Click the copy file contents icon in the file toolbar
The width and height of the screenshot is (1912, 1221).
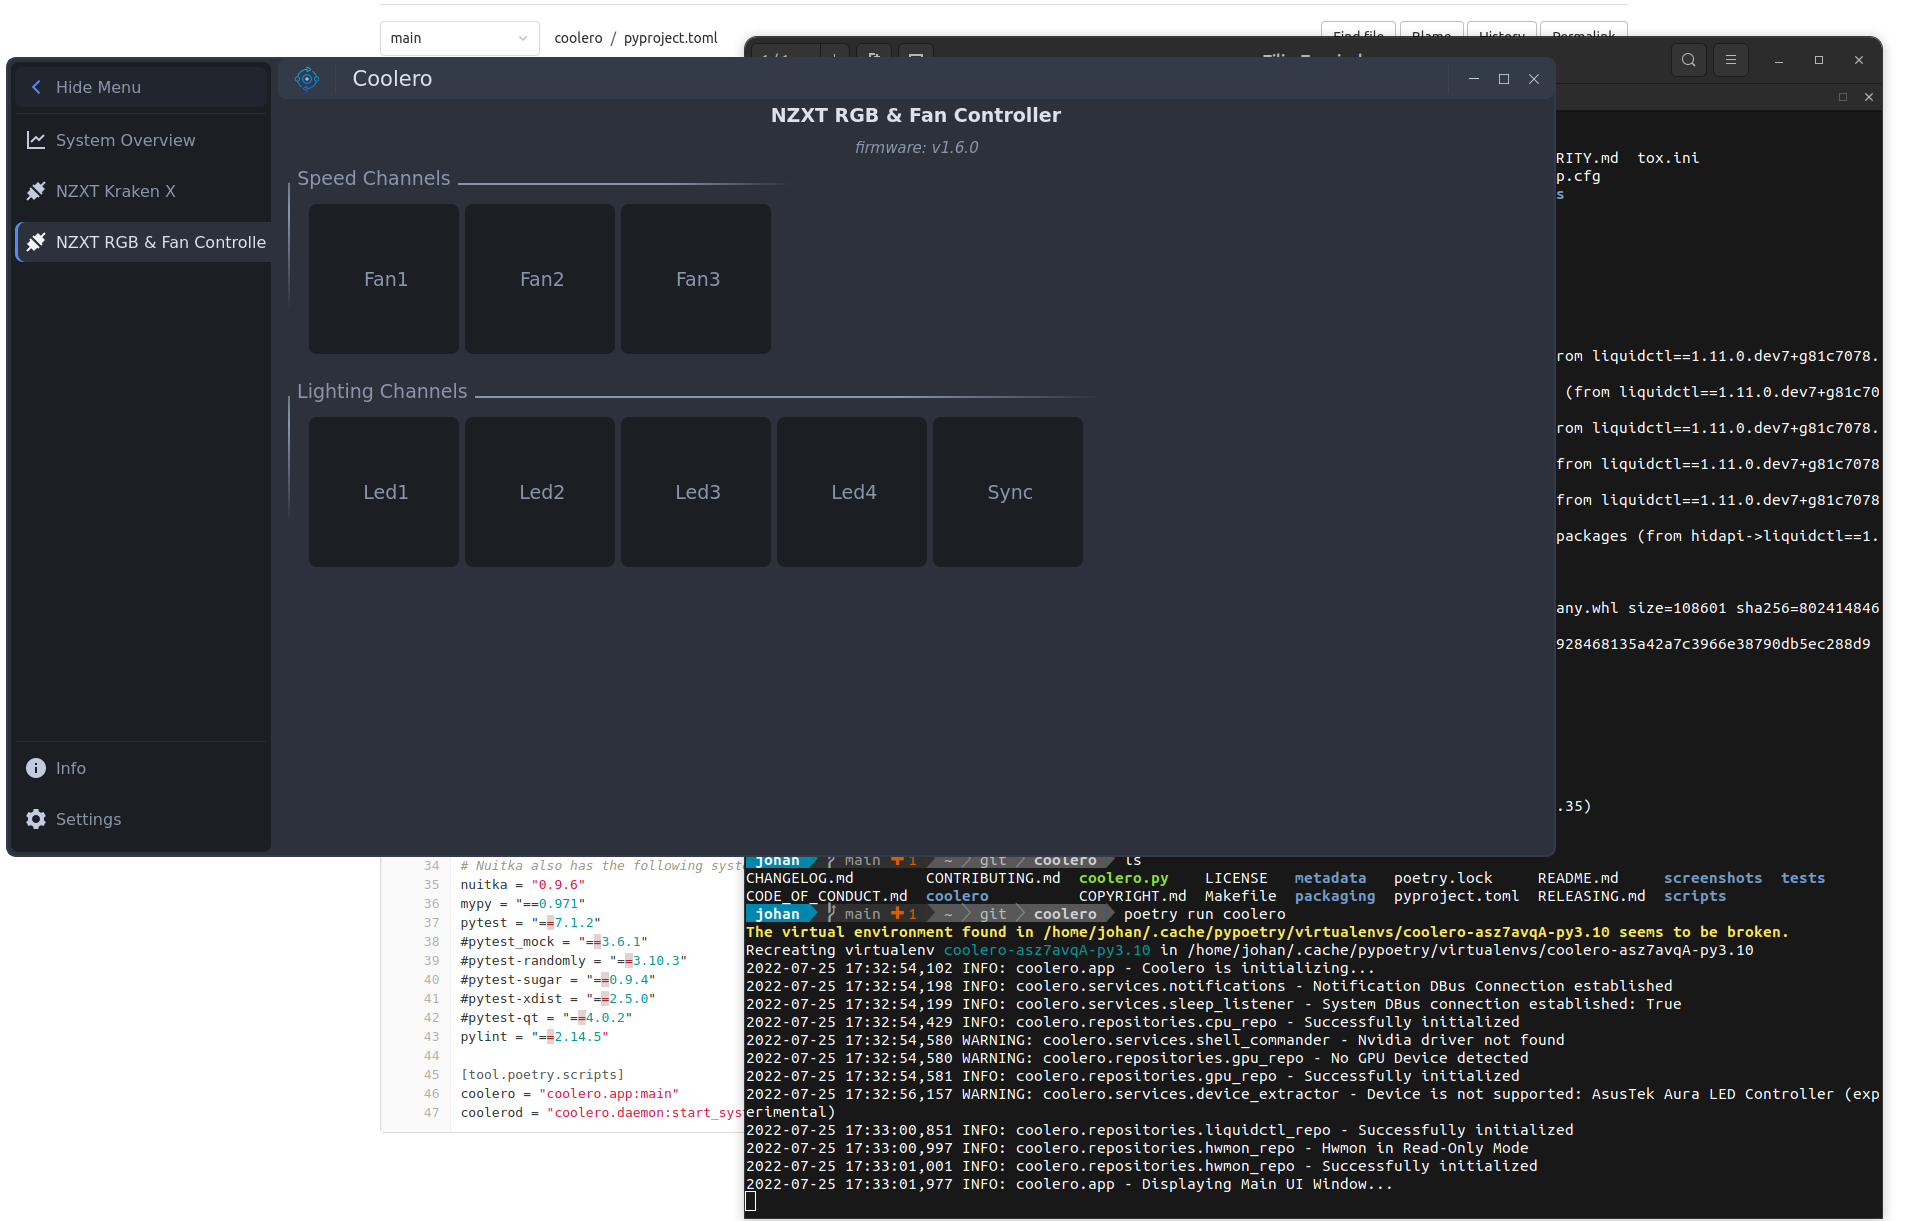[x=872, y=57]
